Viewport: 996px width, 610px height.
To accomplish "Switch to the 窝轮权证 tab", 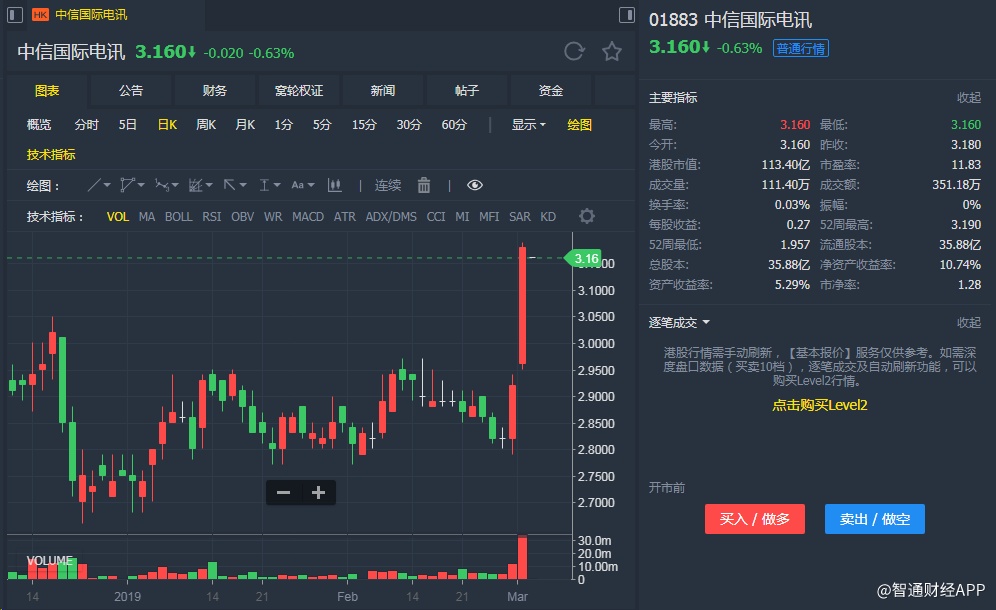I will tap(299, 90).
